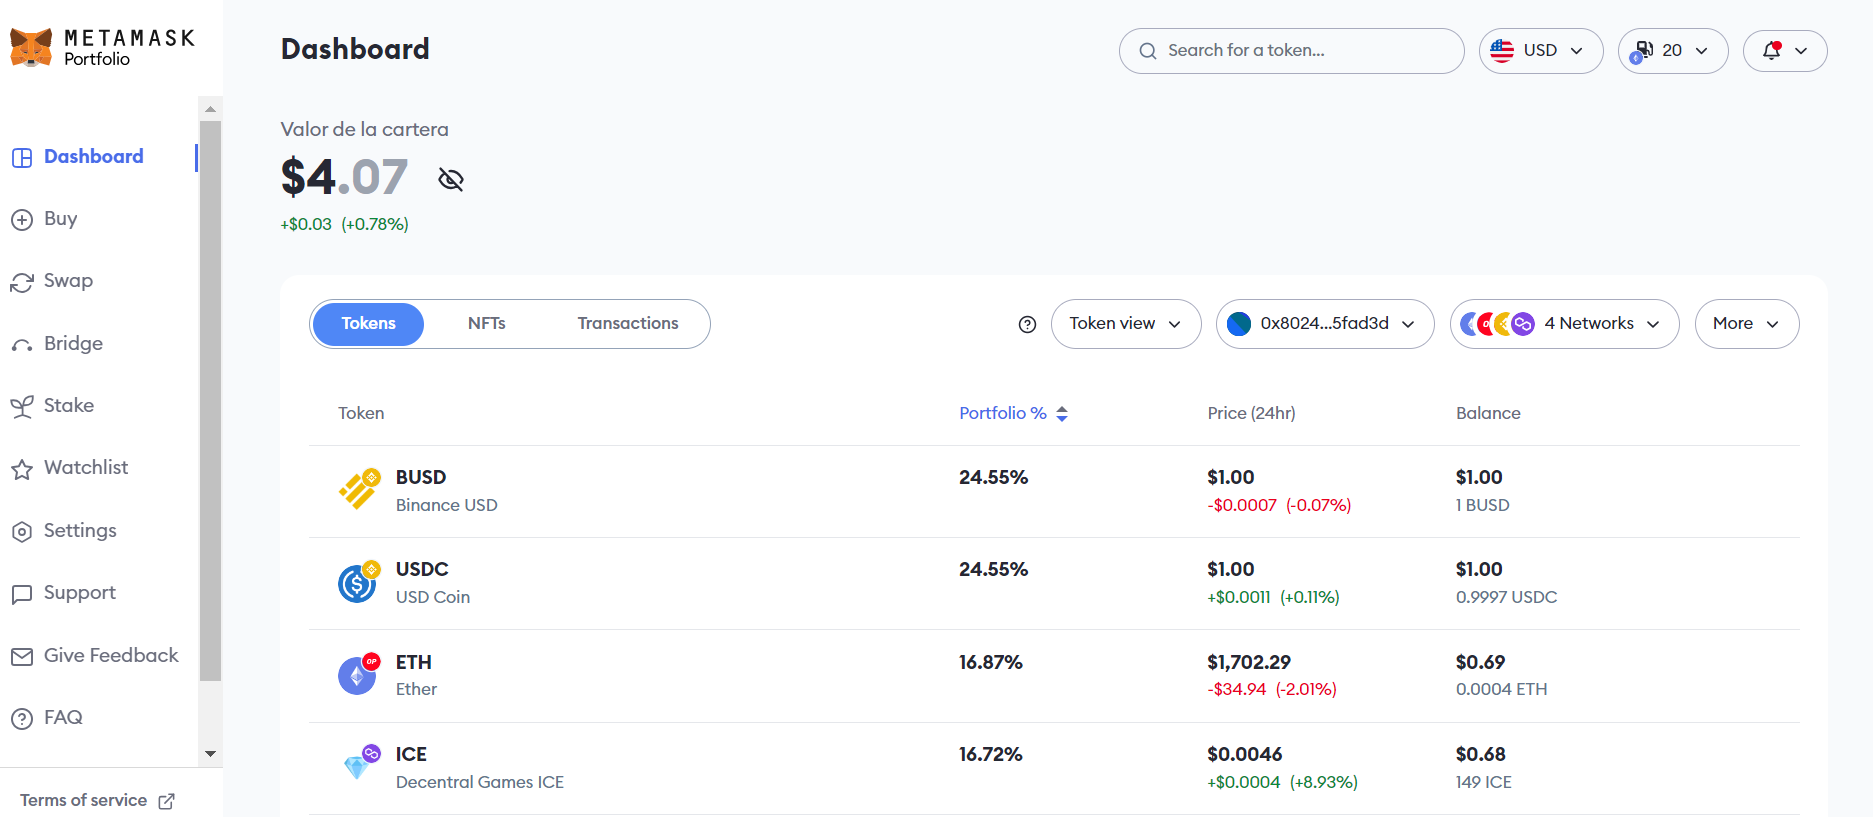Click the BUSD token icon

pyautogui.click(x=359, y=489)
